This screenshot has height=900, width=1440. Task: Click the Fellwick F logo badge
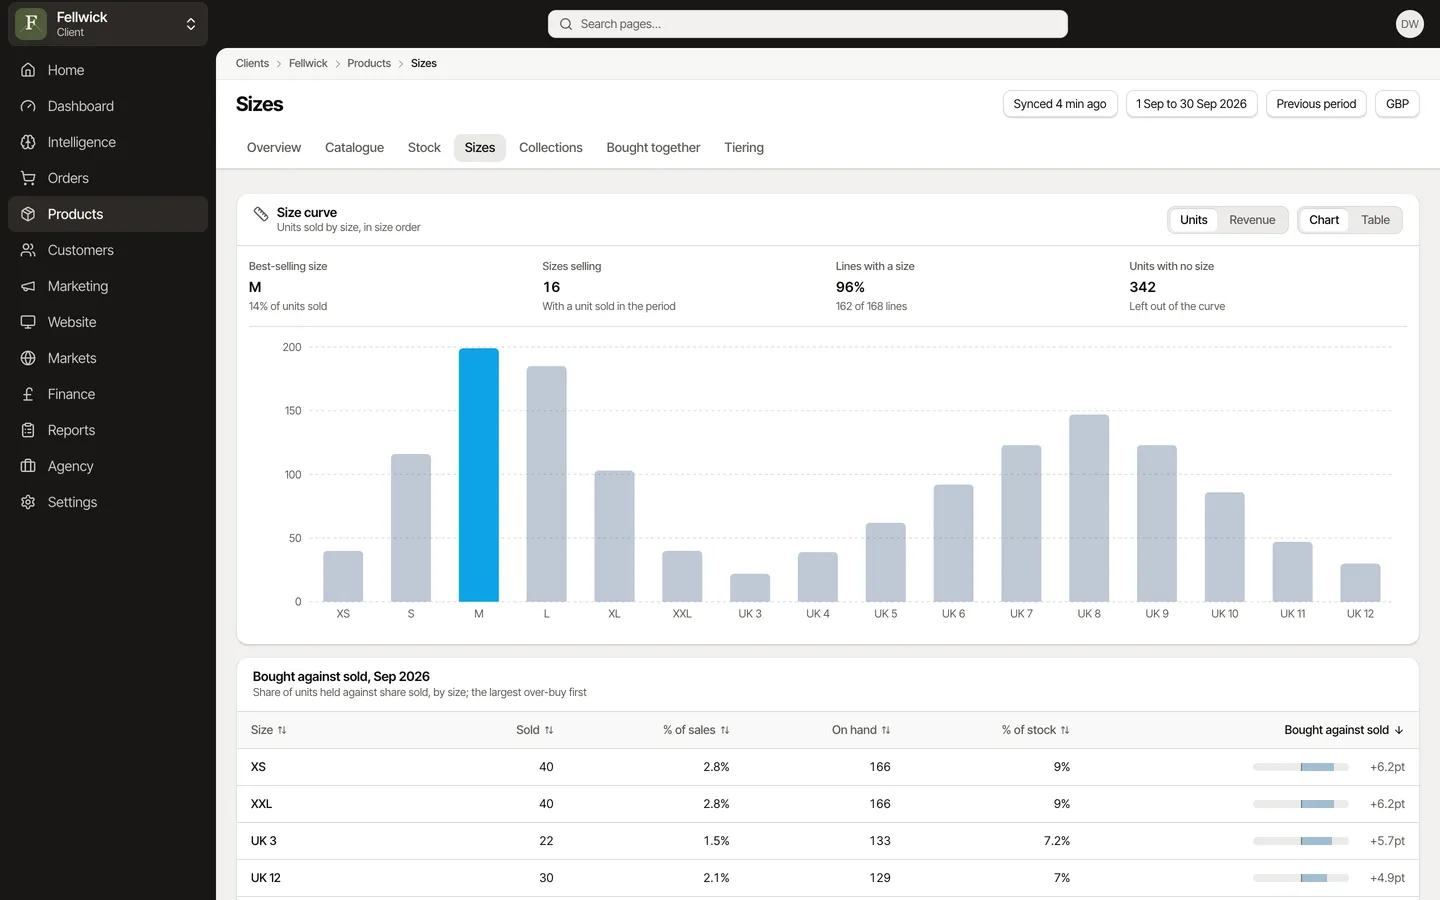click(x=31, y=24)
